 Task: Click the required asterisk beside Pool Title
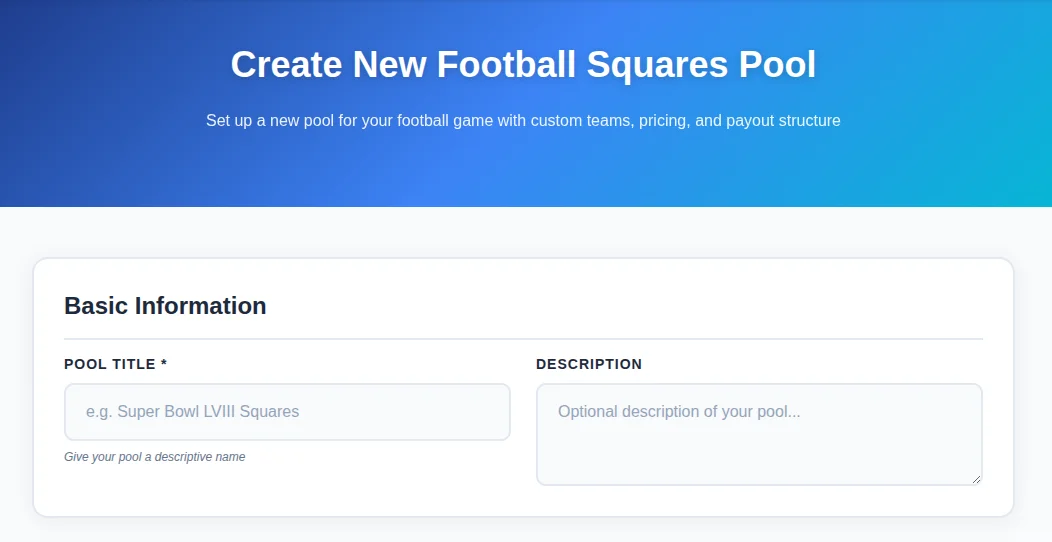(164, 364)
